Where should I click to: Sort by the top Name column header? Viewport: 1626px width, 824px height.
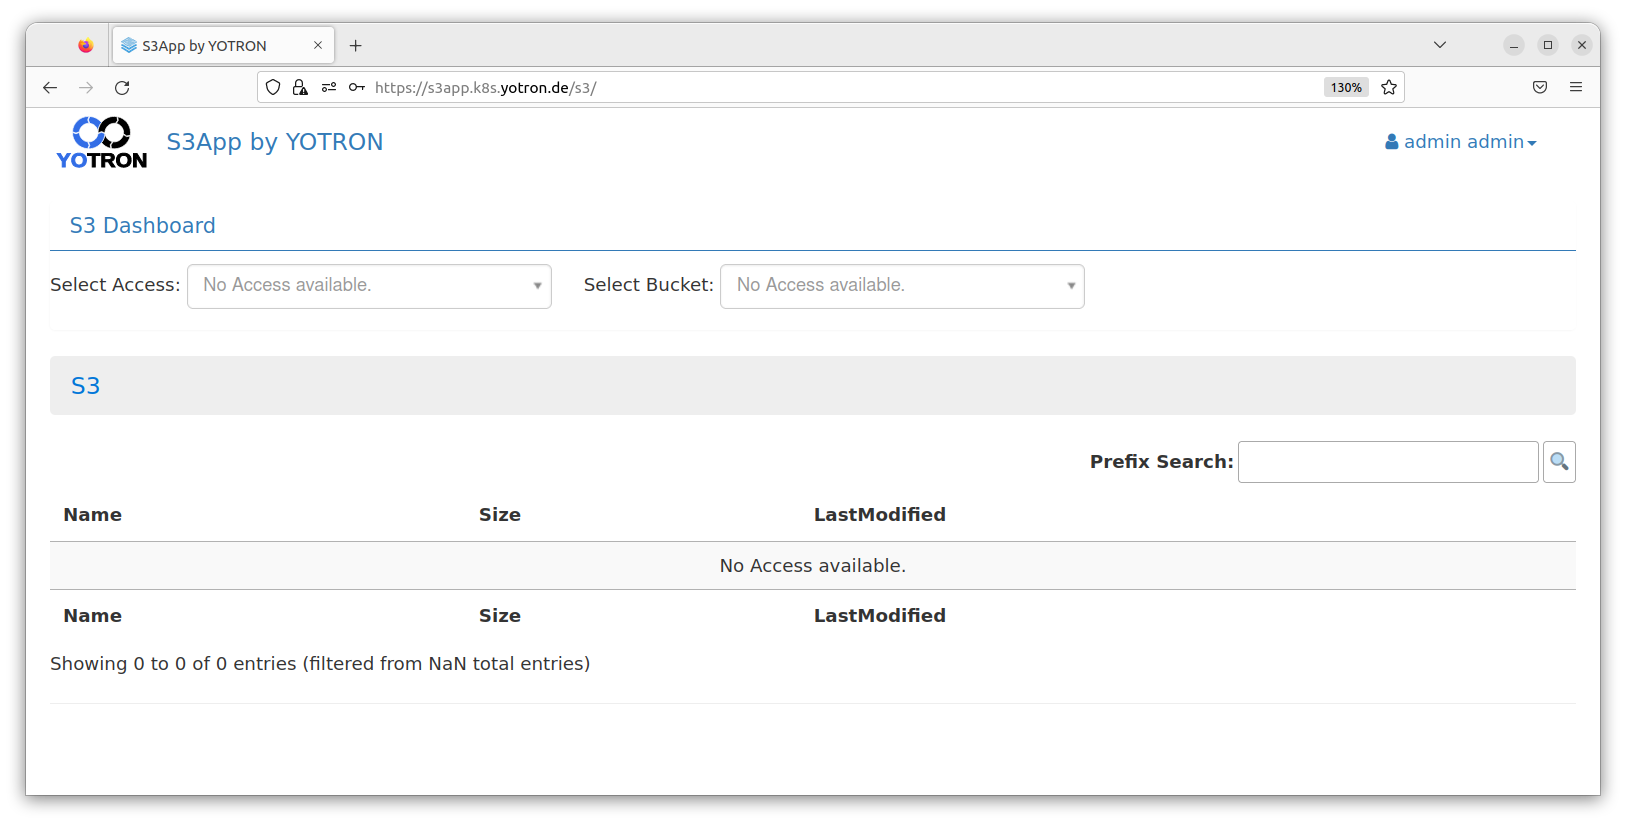point(93,515)
